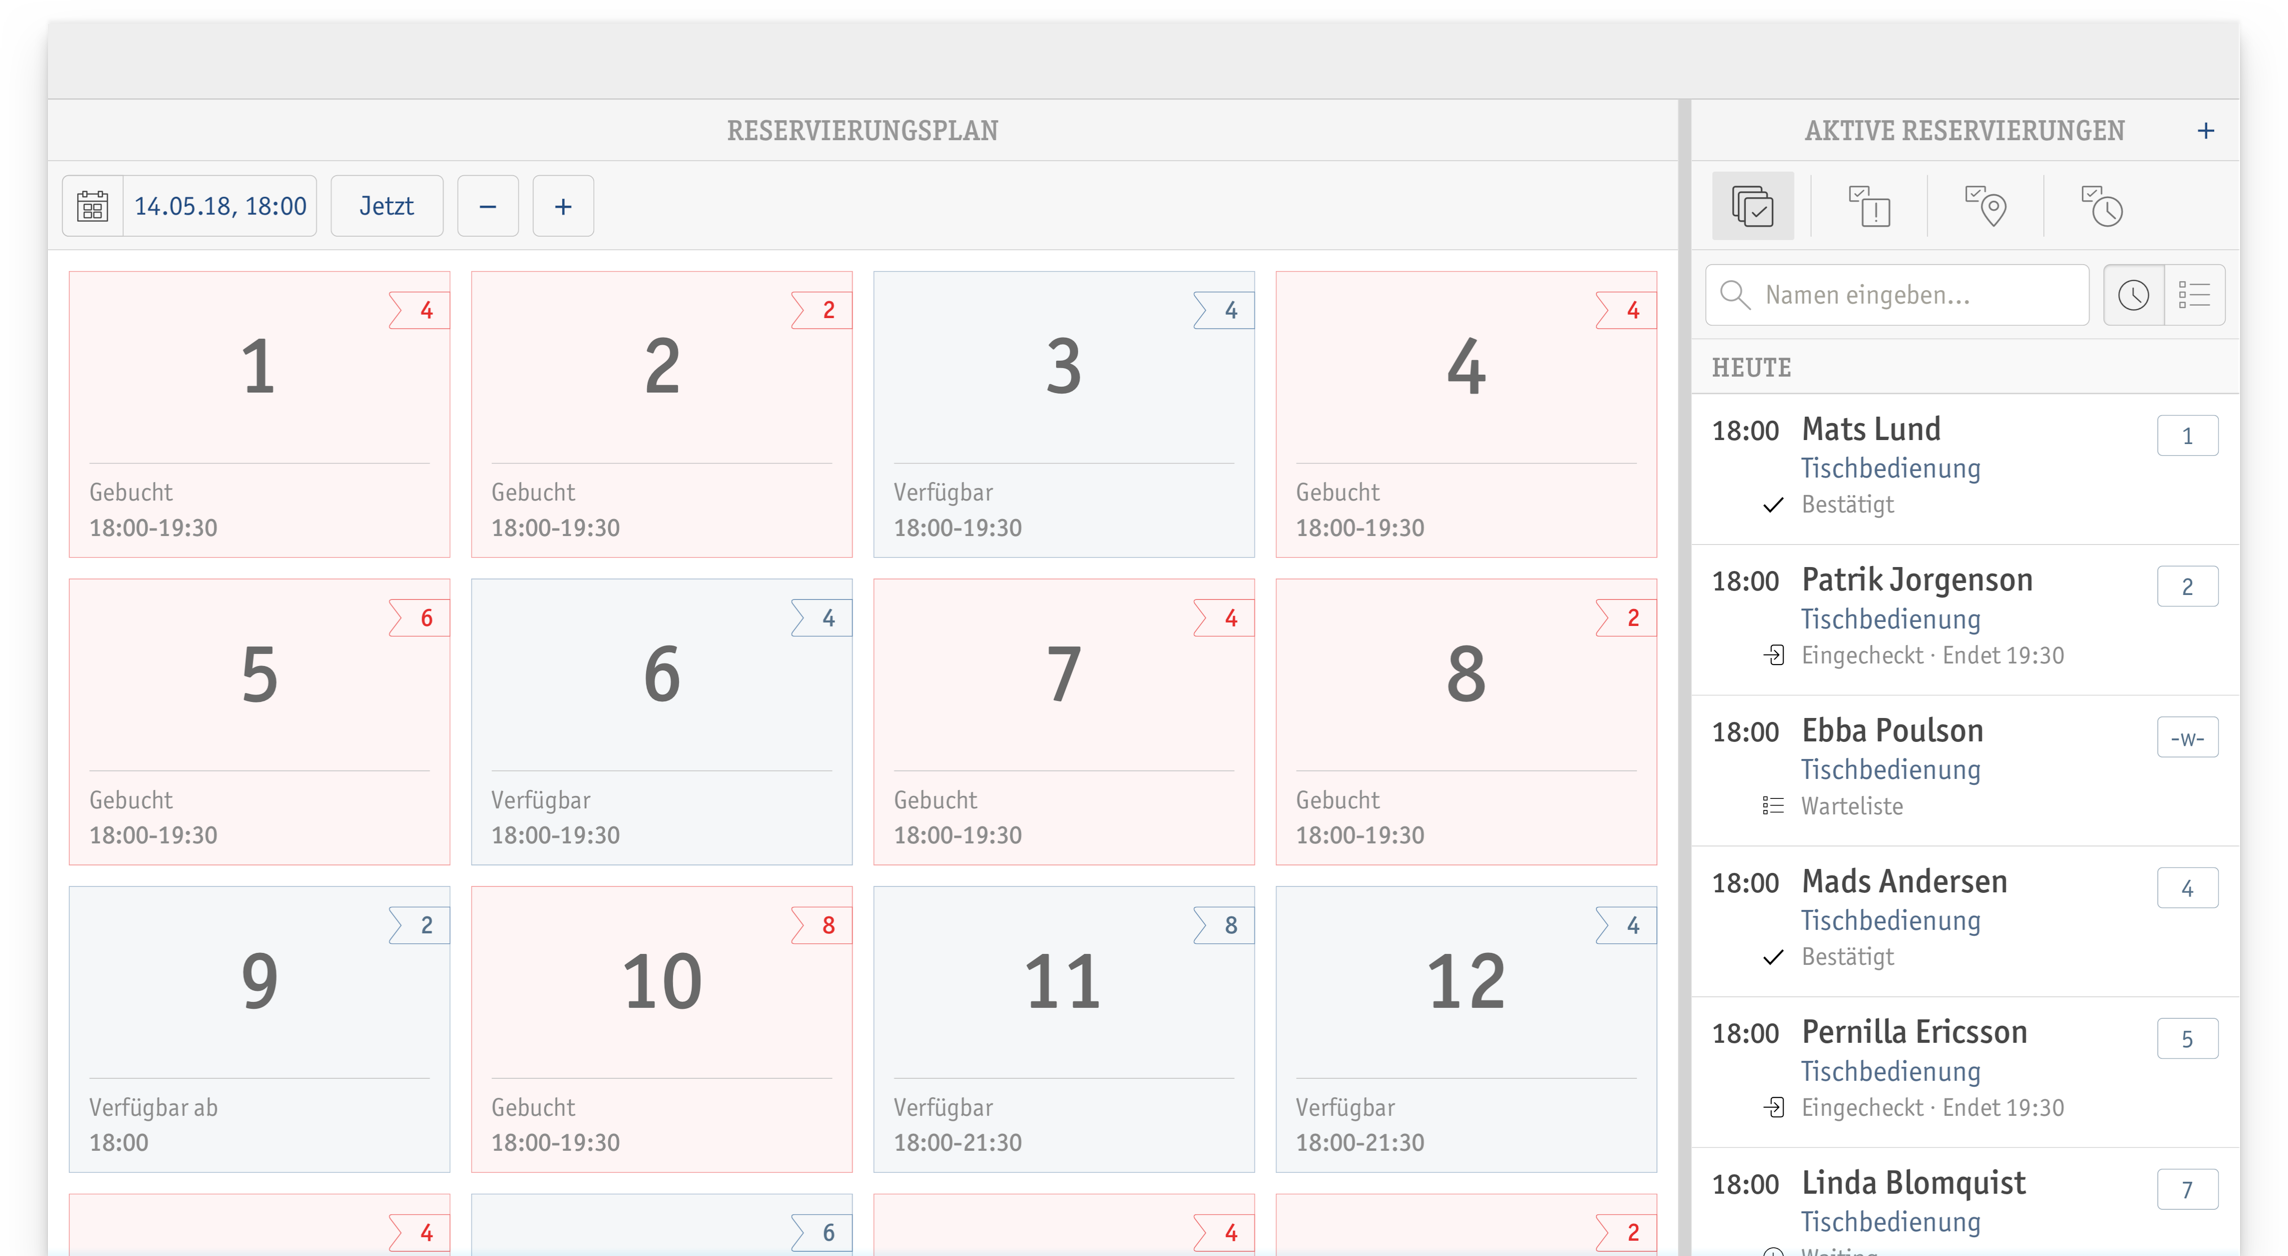
Task: Switch to list view toggle
Action: click(x=2195, y=295)
